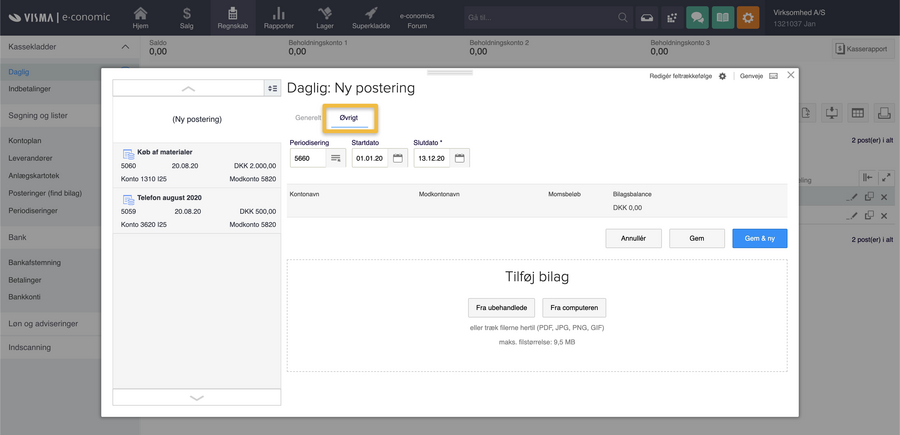Click the list sort toggle icon
Viewport: 900px width, 435px height.
(x=273, y=88)
